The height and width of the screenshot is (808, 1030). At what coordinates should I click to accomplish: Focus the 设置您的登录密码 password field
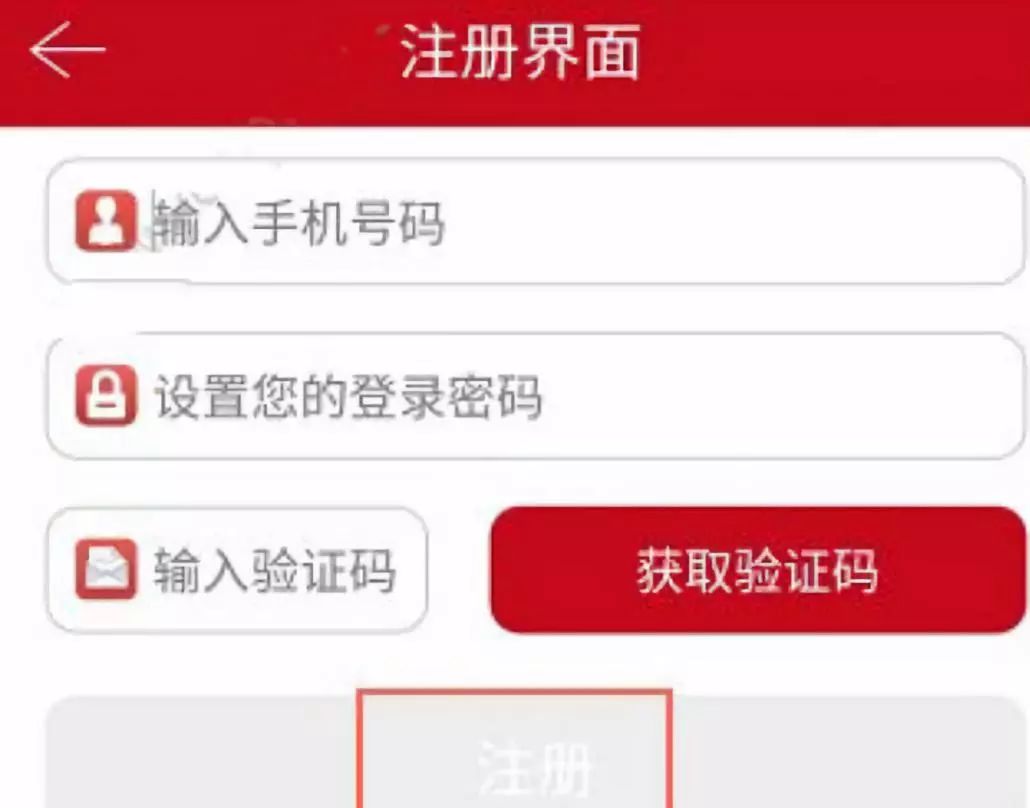tap(535, 396)
